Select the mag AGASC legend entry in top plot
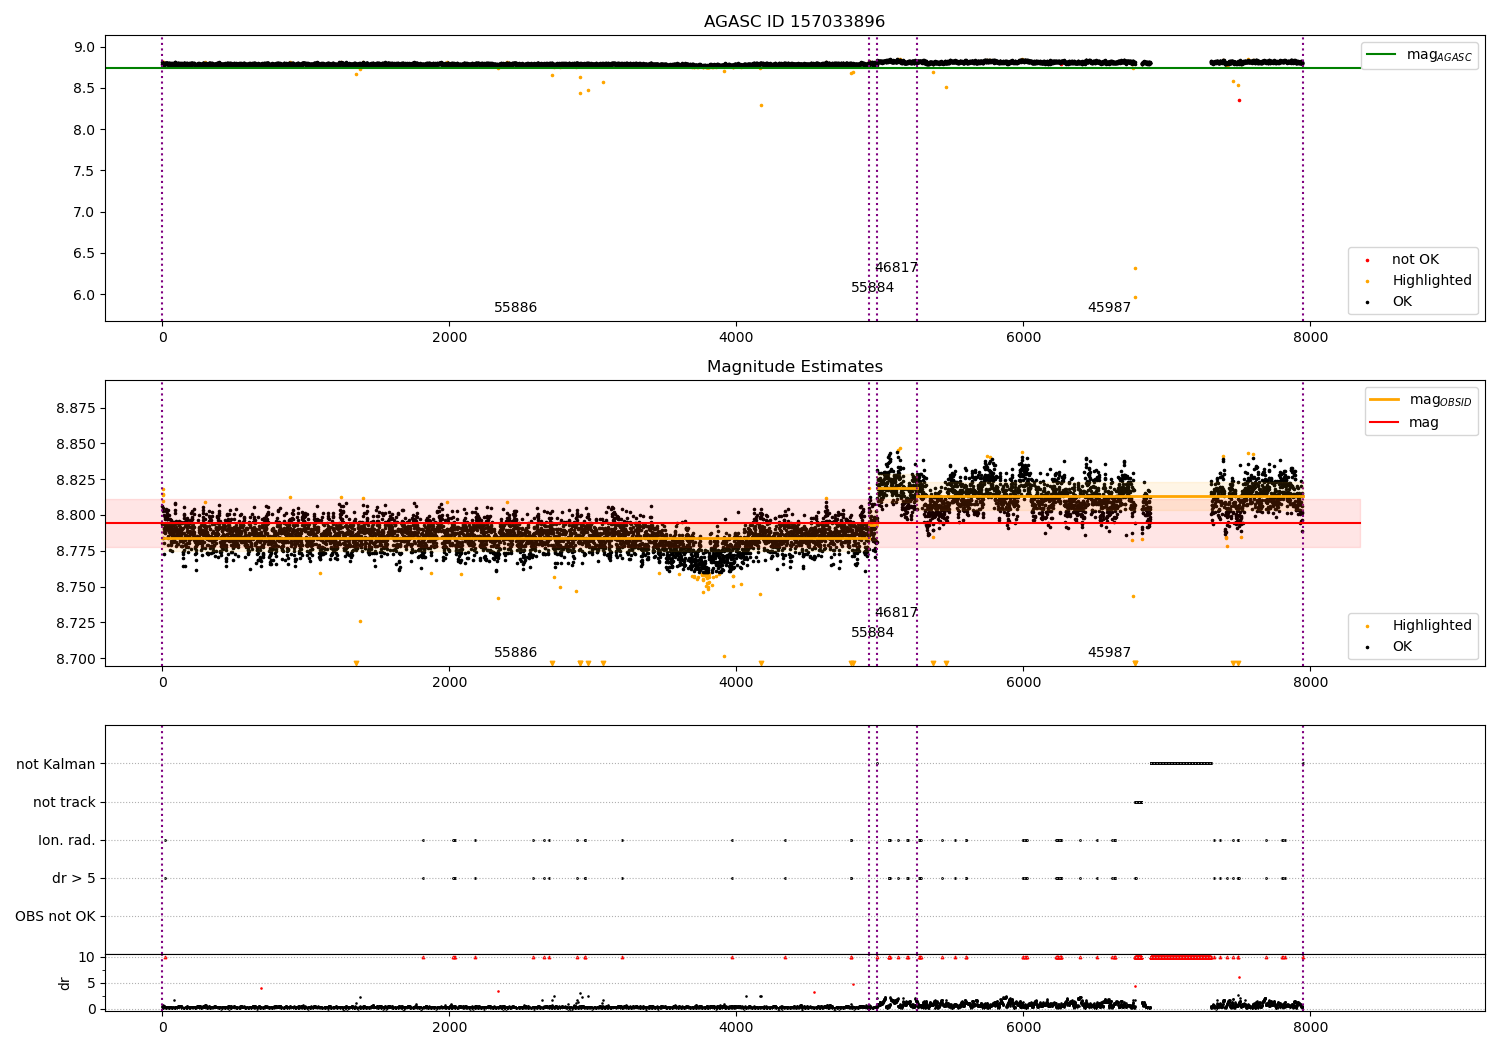Viewport: 1500px width, 1050px height. [1419, 55]
